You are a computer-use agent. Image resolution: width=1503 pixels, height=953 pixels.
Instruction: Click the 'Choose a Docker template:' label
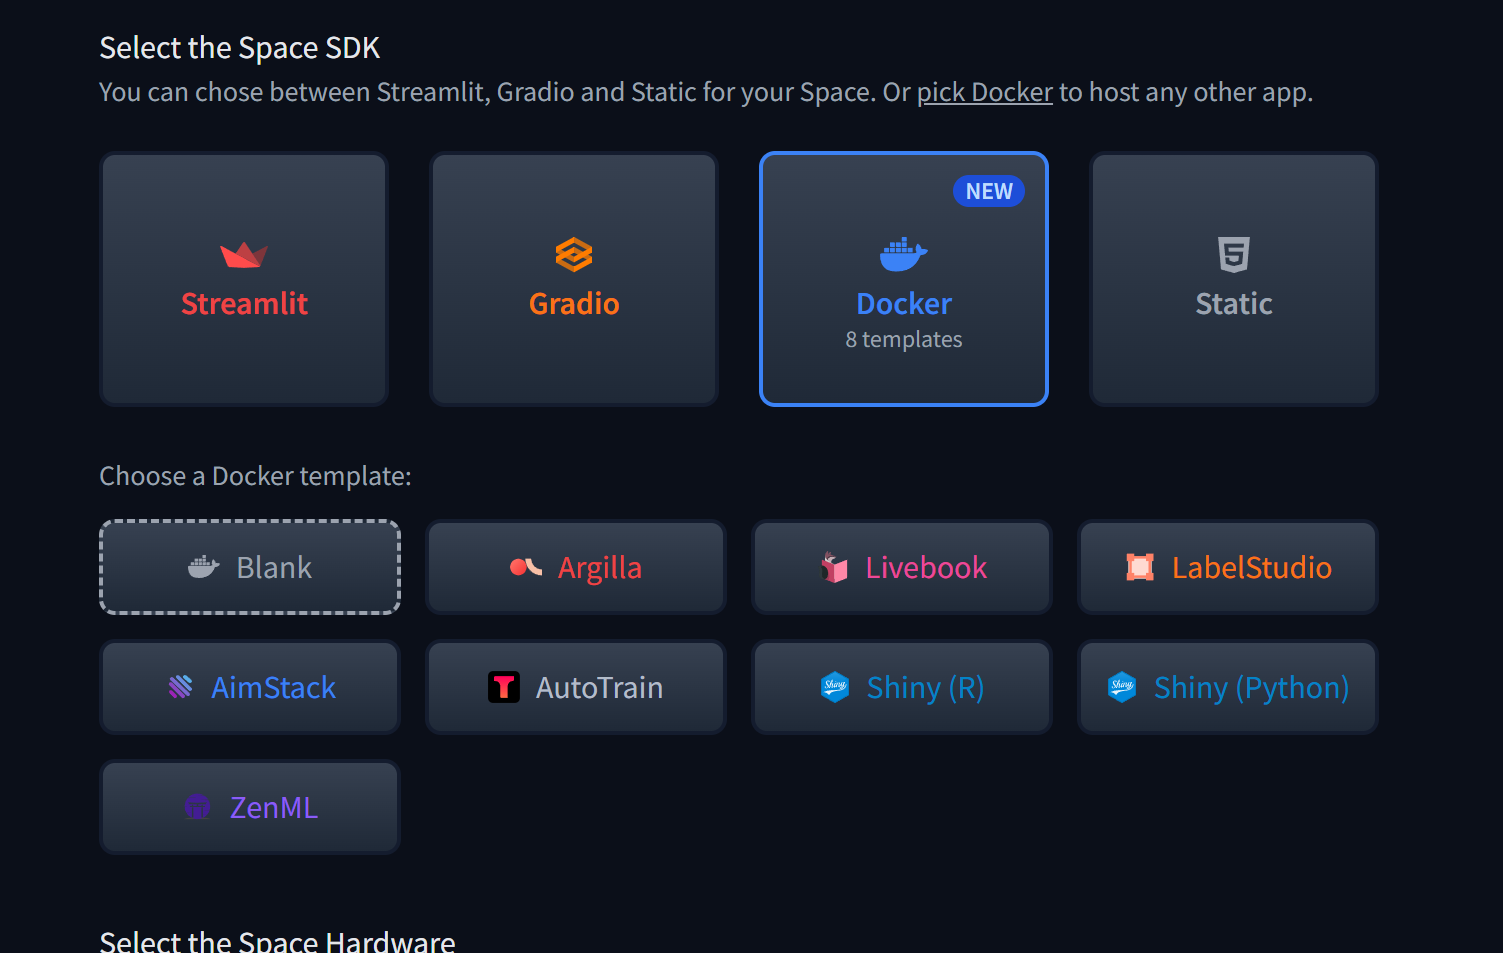(x=255, y=476)
